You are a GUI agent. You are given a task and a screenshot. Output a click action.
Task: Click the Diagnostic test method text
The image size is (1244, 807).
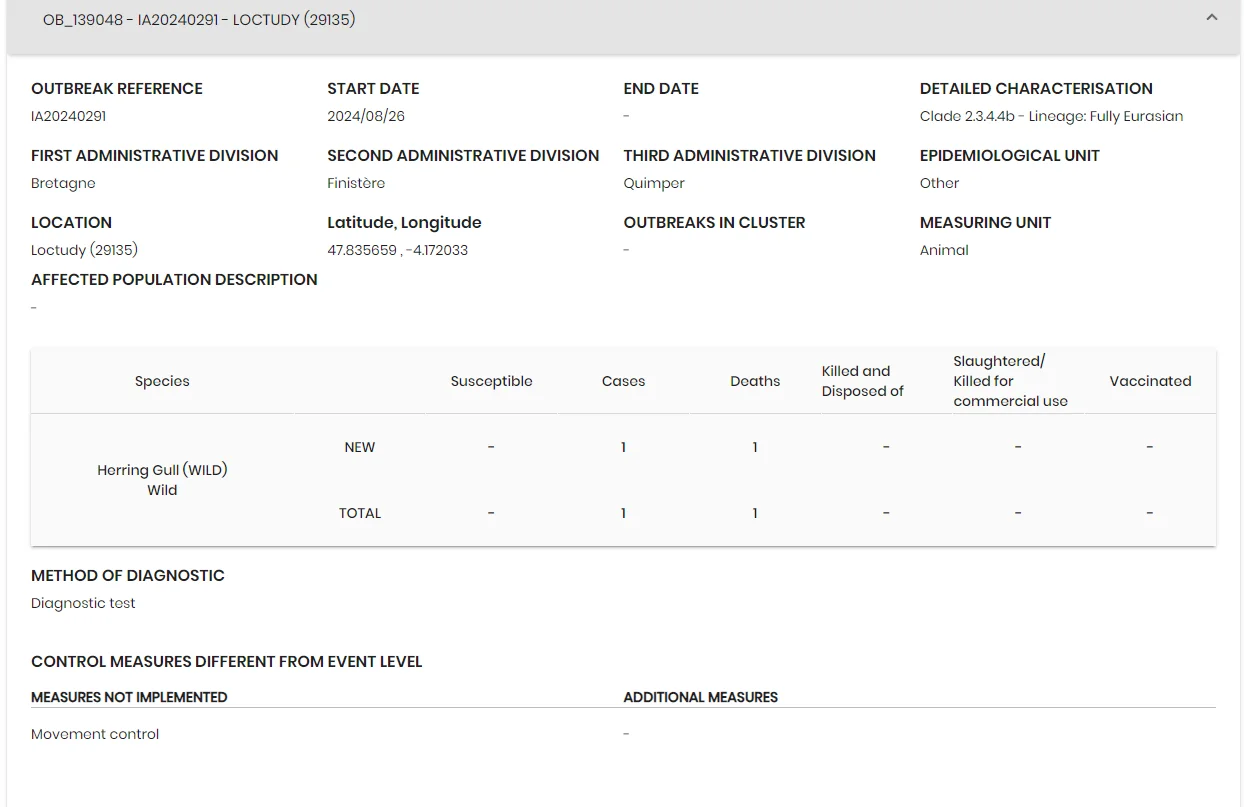click(83, 603)
